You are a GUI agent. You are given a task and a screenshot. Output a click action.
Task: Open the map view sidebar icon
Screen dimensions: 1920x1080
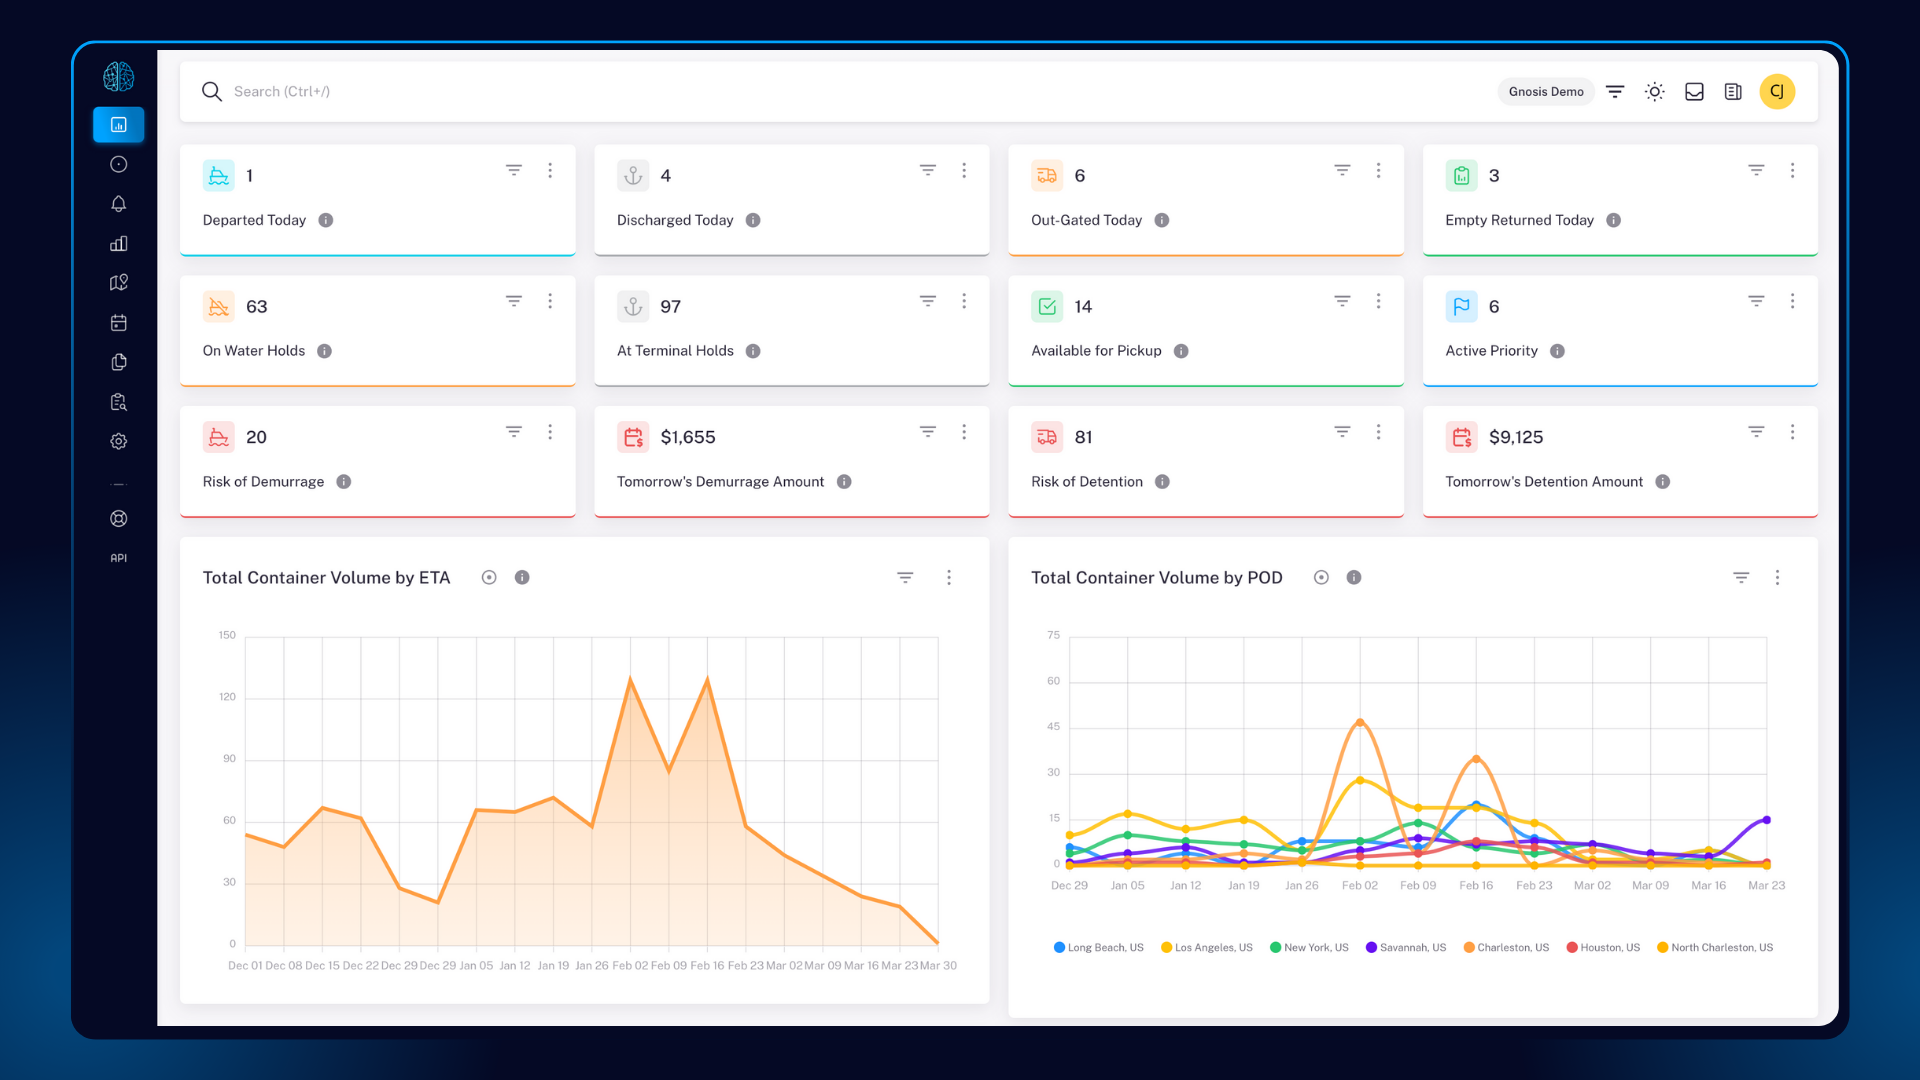tap(118, 283)
